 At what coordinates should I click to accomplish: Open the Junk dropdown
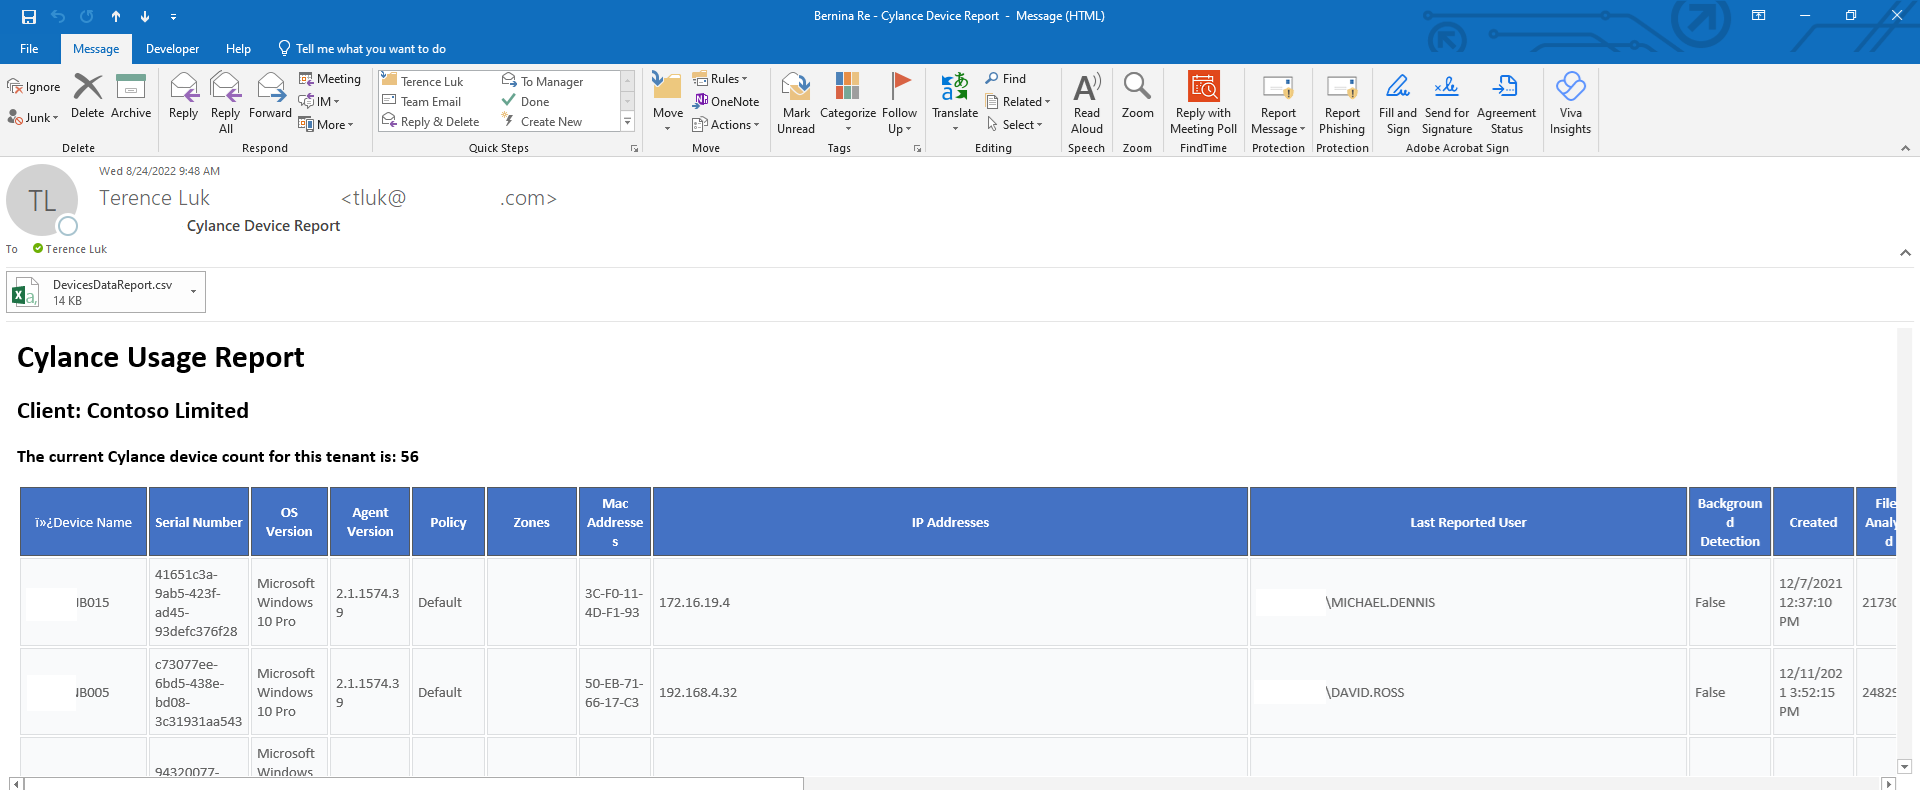(33, 118)
